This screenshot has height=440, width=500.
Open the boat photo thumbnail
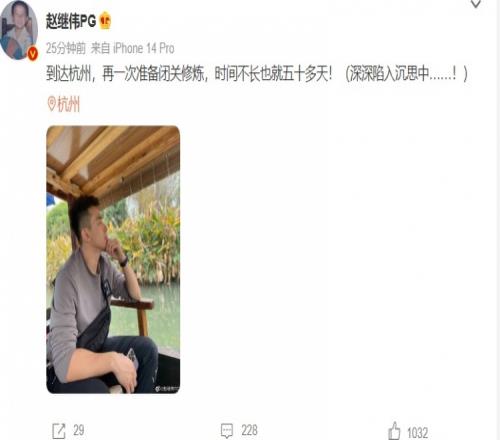tap(113, 259)
